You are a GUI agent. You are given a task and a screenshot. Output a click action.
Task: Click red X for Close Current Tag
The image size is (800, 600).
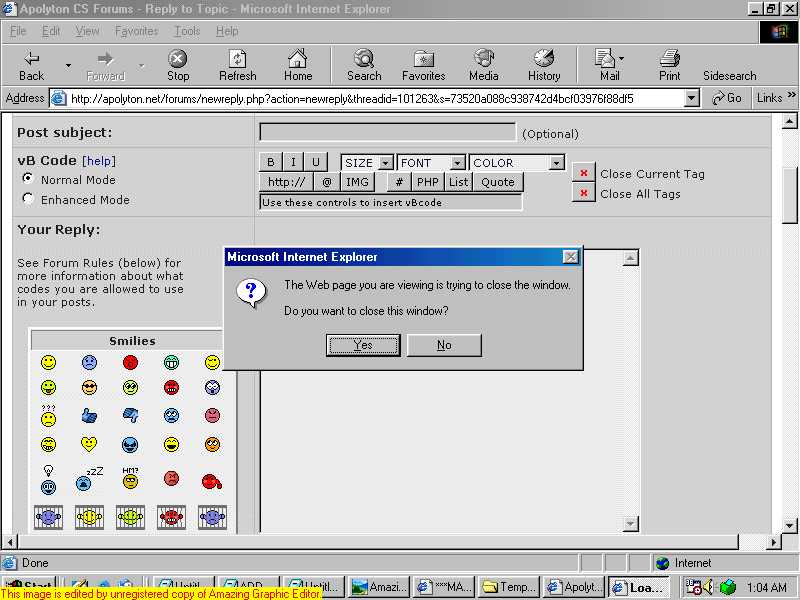click(x=584, y=173)
